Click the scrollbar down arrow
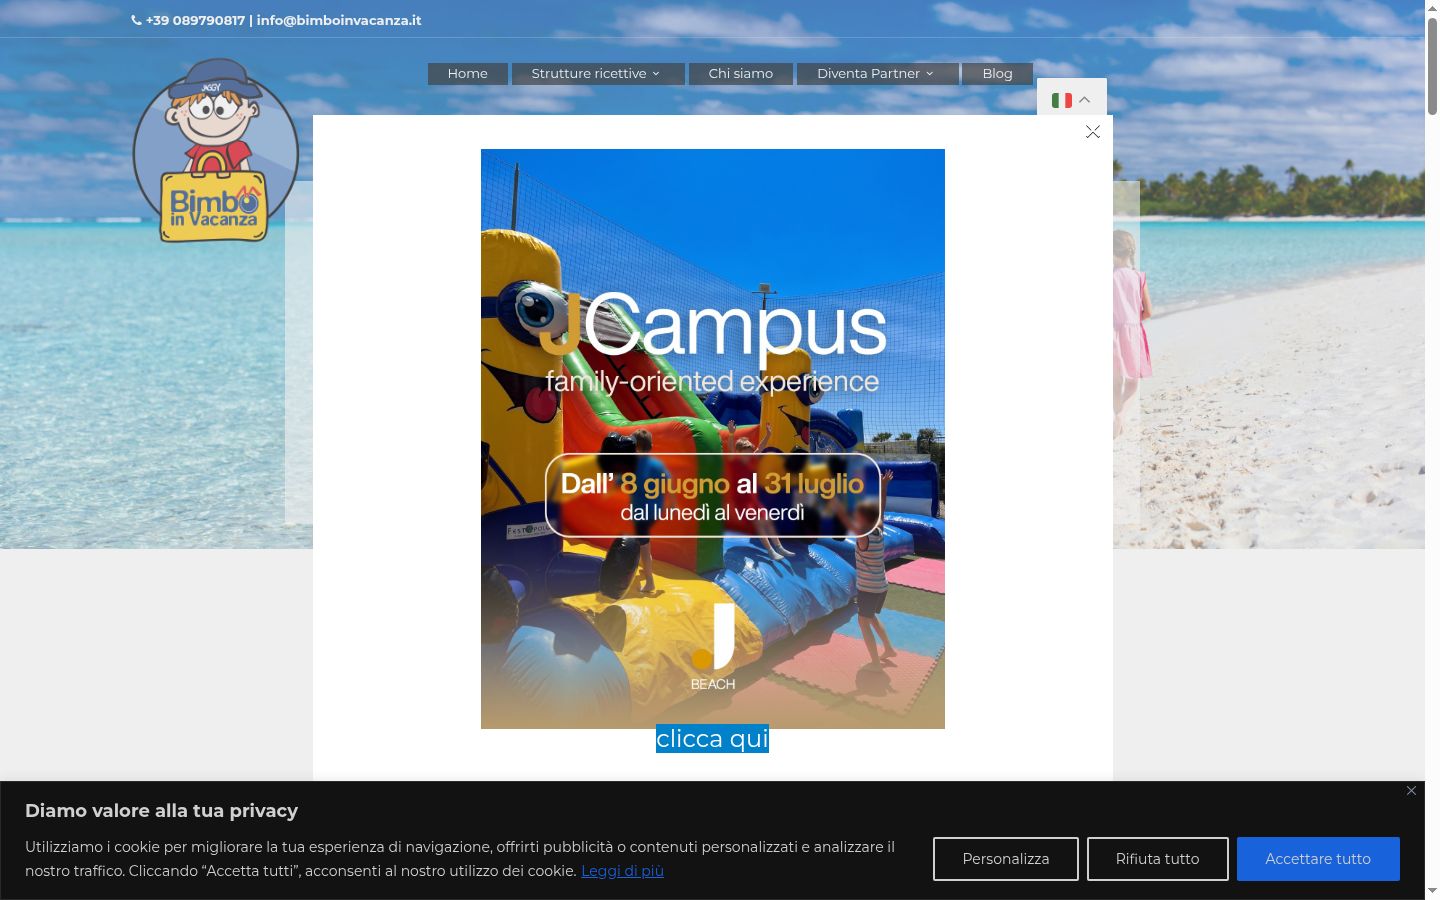This screenshot has width=1440, height=900. tap(1432, 890)
